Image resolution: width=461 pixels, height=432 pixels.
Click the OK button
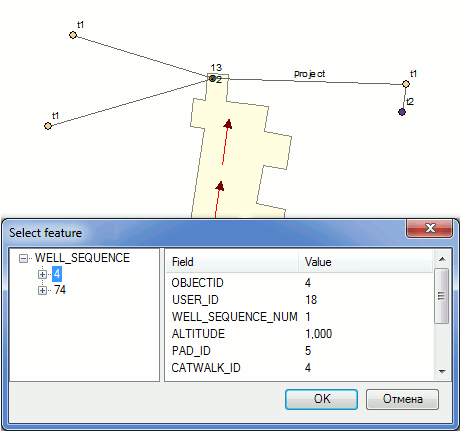pos(321,399)
